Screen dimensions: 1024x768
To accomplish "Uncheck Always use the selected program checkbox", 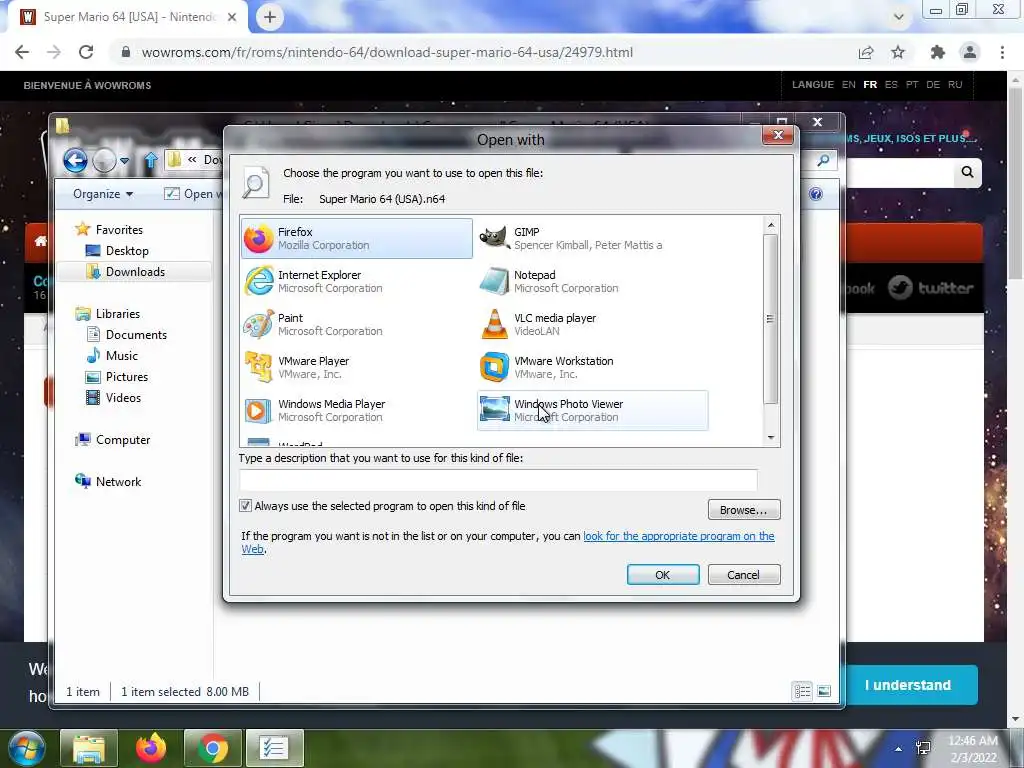I will pos(245,506).
